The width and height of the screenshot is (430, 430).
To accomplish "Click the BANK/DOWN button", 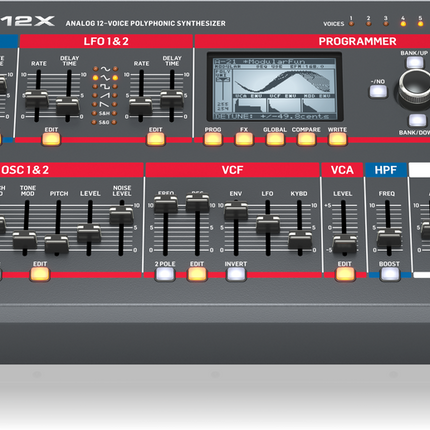I will pyautogui.click(x=417, y=120).
